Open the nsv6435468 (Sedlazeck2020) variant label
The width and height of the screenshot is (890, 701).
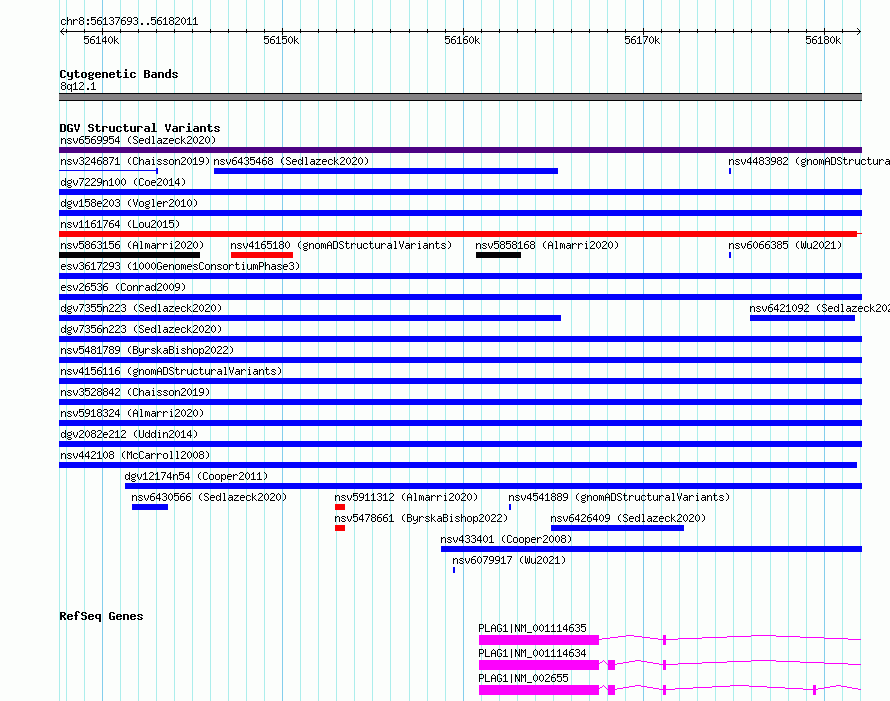pyautogui.click(x=291, y=161)
